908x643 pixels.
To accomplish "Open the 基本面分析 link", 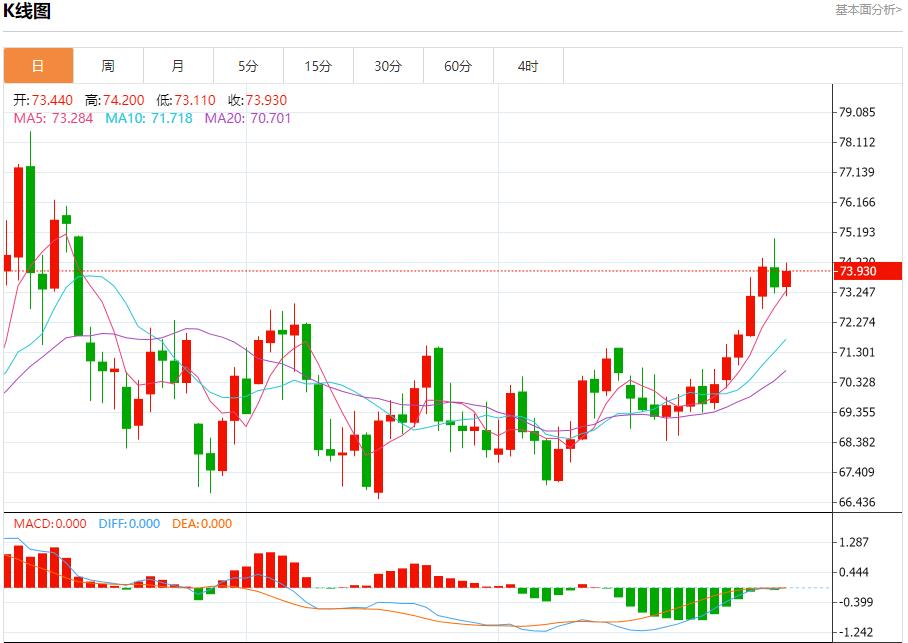I will pos(868,10).
